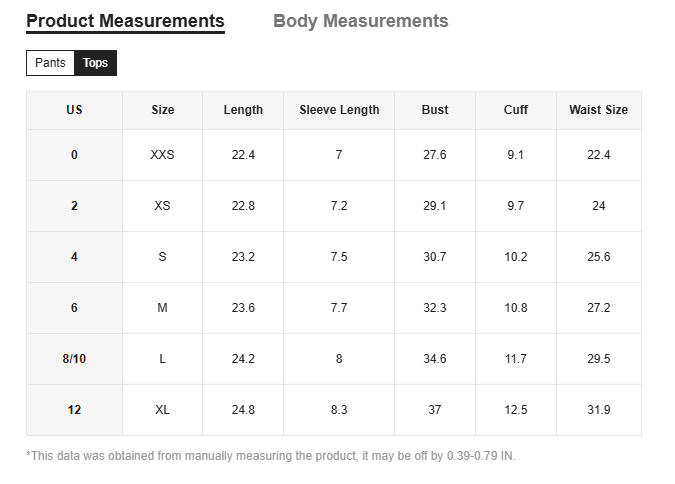Open the Body Measurements tab

coord(360,21)
